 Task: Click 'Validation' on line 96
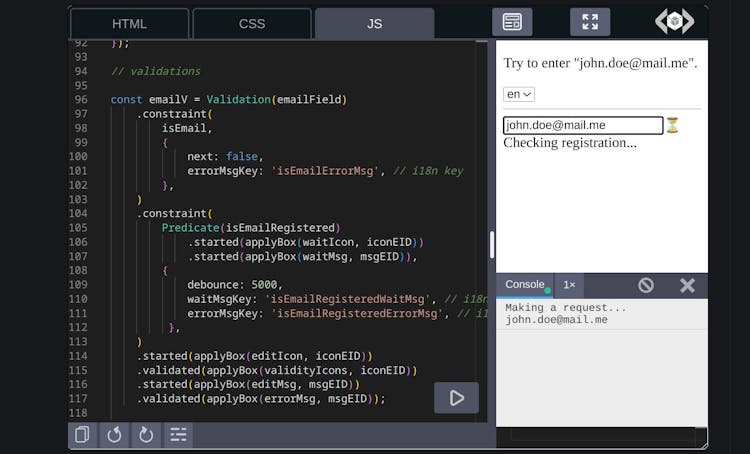pyautogui.click(x=238, y=100)
